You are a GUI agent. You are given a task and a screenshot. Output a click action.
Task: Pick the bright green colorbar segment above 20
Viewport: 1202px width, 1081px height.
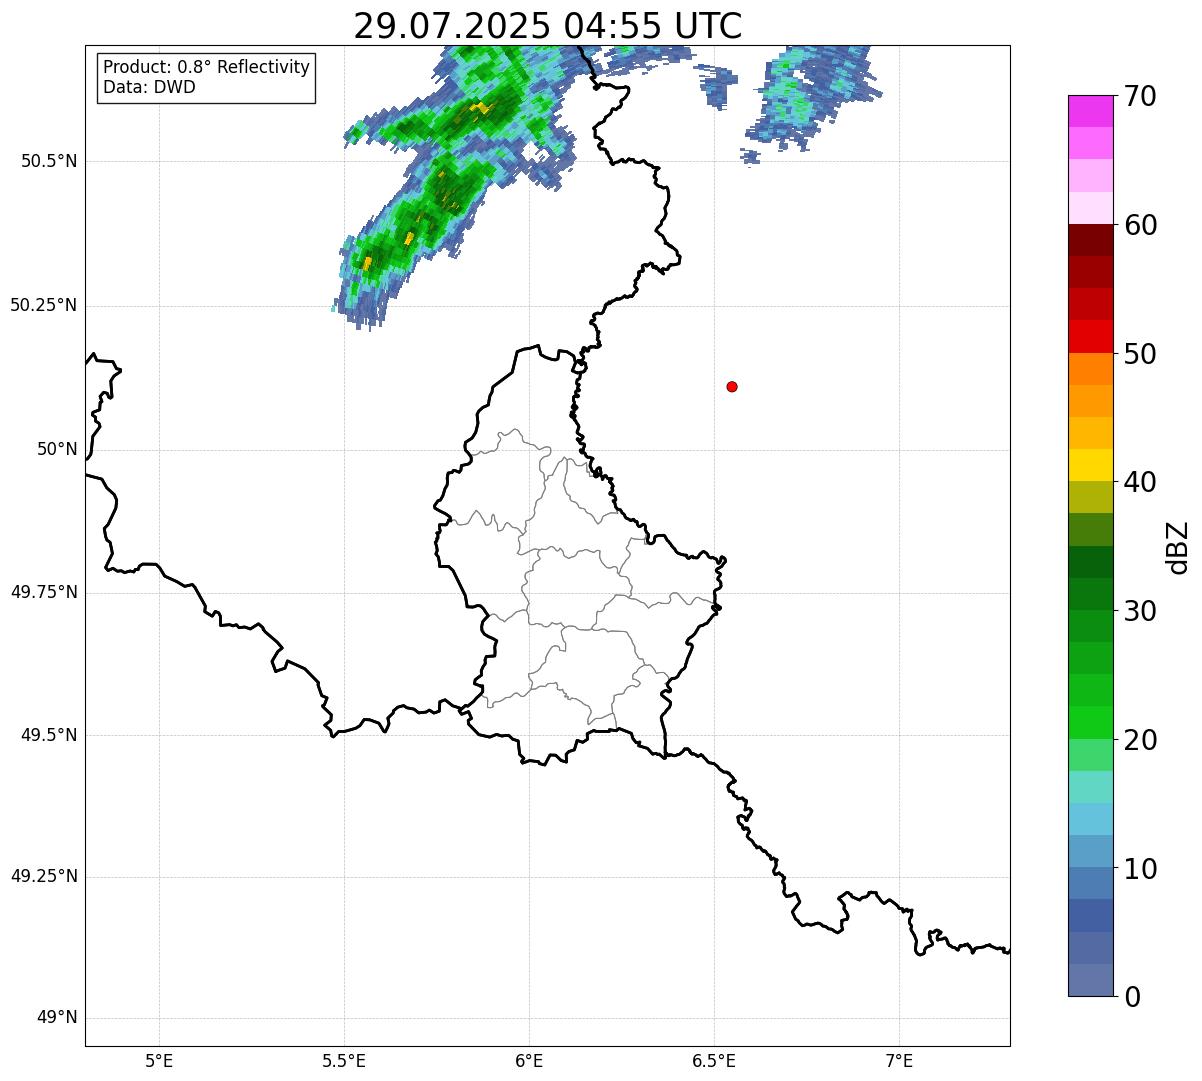pyautogui.click(x=1090, y=722)
